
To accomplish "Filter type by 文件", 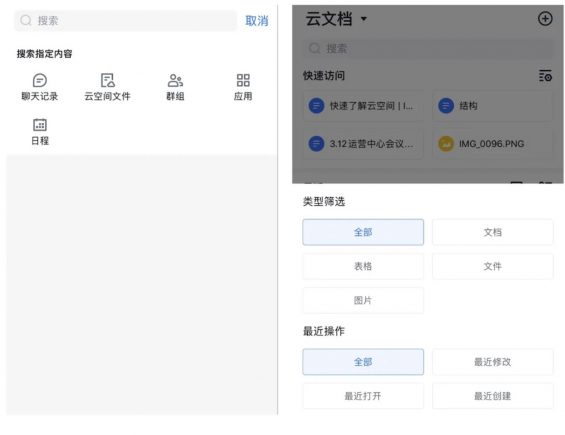I will point(493,266).
